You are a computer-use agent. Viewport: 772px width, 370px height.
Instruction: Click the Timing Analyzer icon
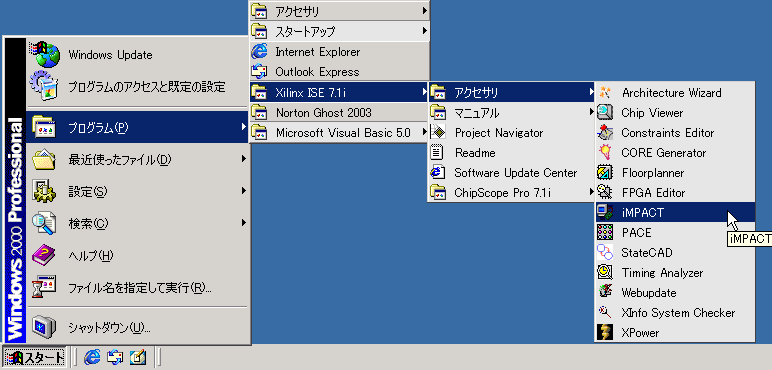click(x=605, y=272)
